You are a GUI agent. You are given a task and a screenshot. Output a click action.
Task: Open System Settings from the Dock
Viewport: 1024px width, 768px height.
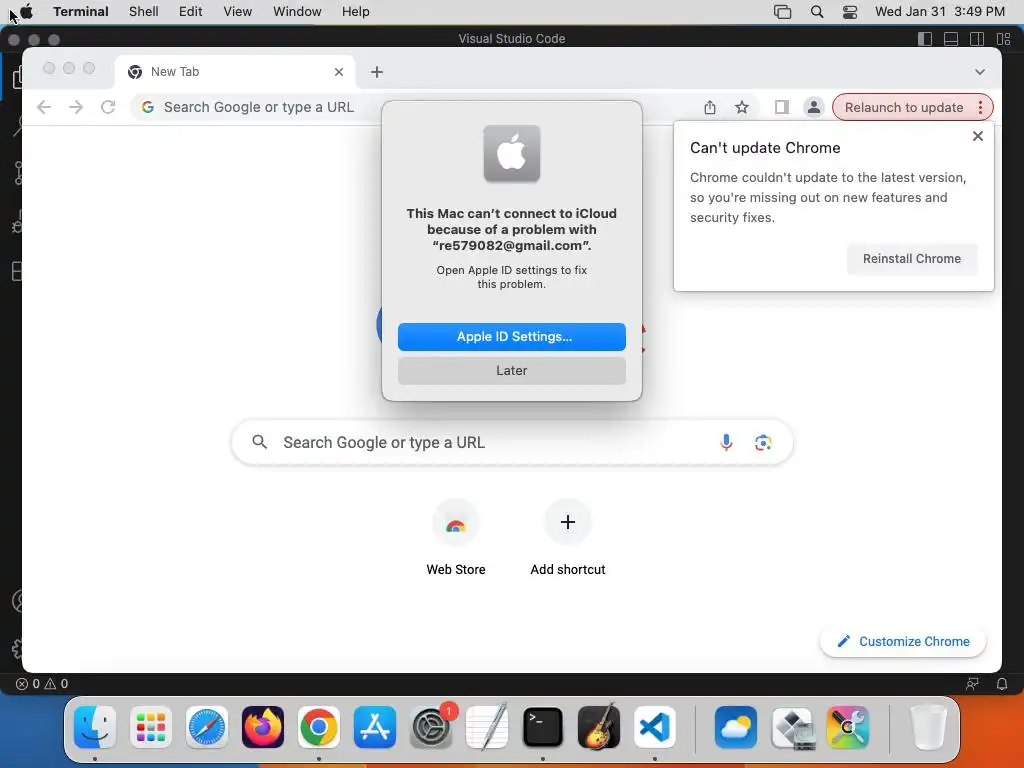[431, 727]
